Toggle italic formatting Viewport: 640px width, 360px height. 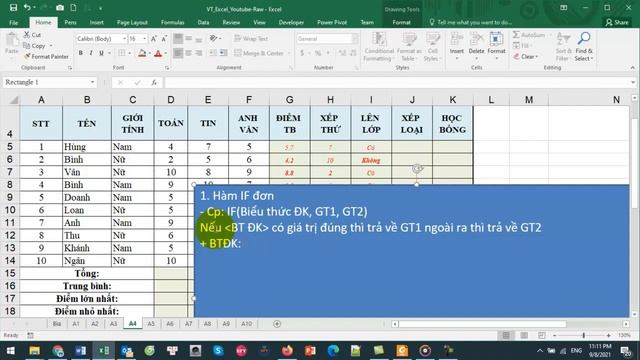click(x=91, y=53)
